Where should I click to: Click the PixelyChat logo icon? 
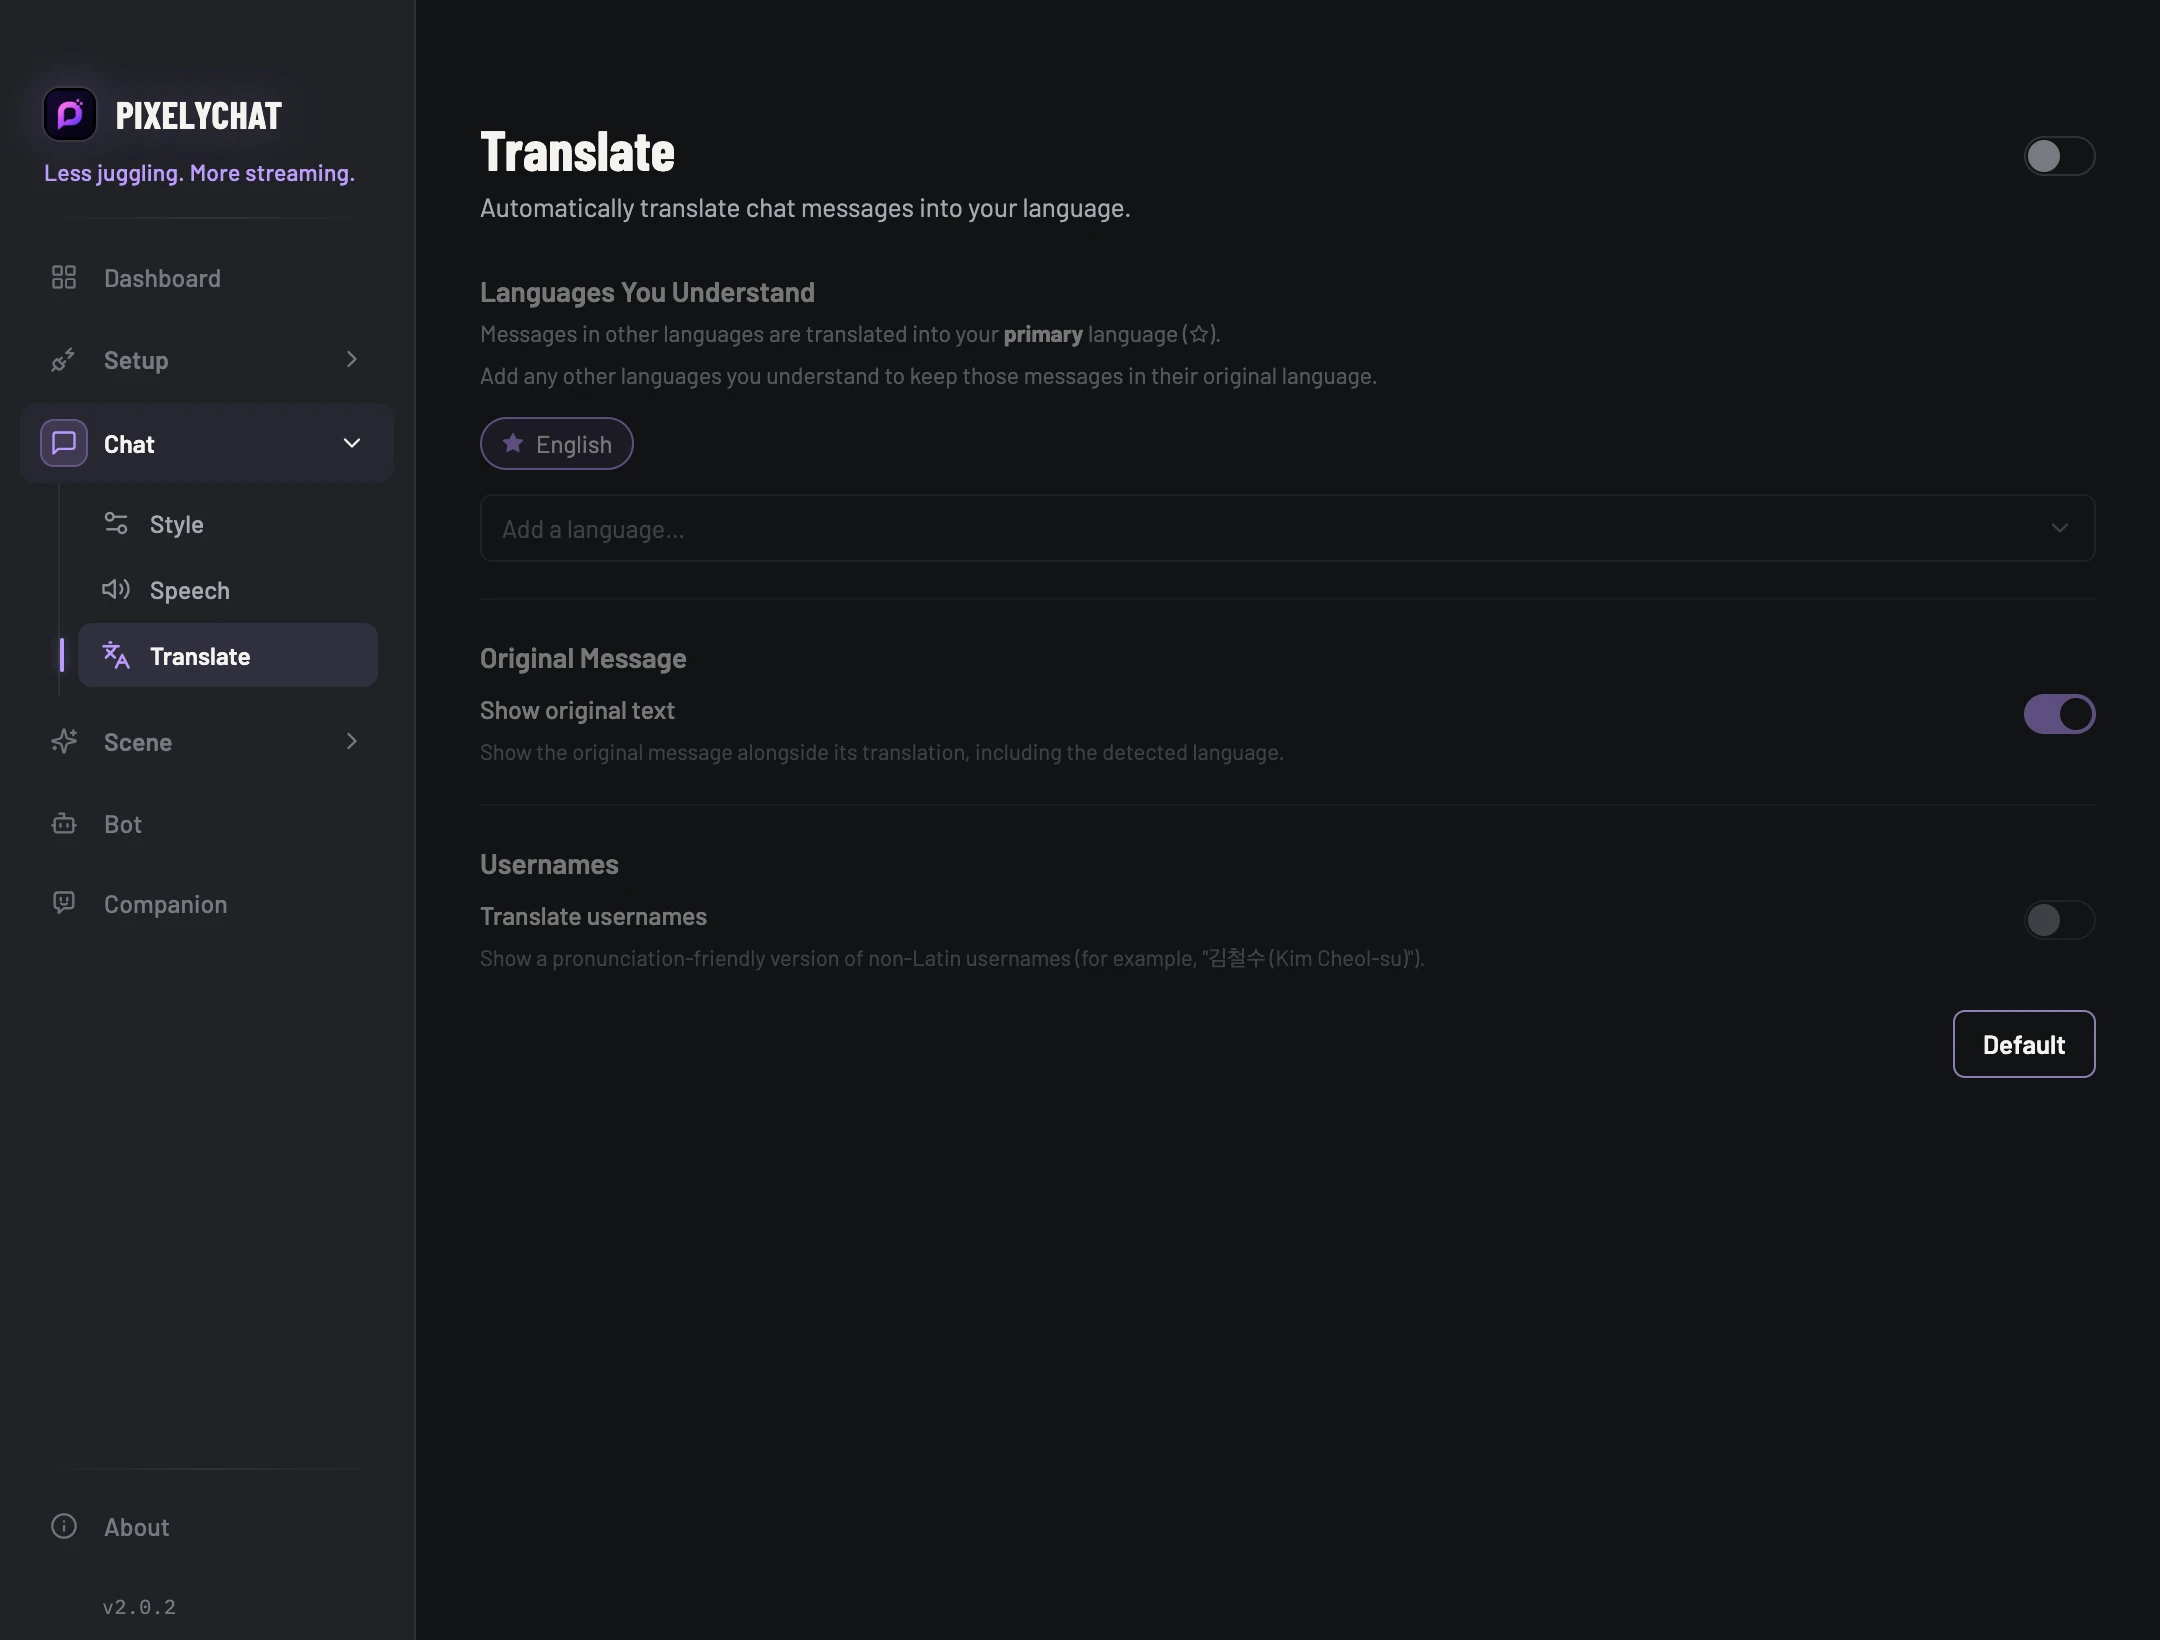[x=70, y=114]
